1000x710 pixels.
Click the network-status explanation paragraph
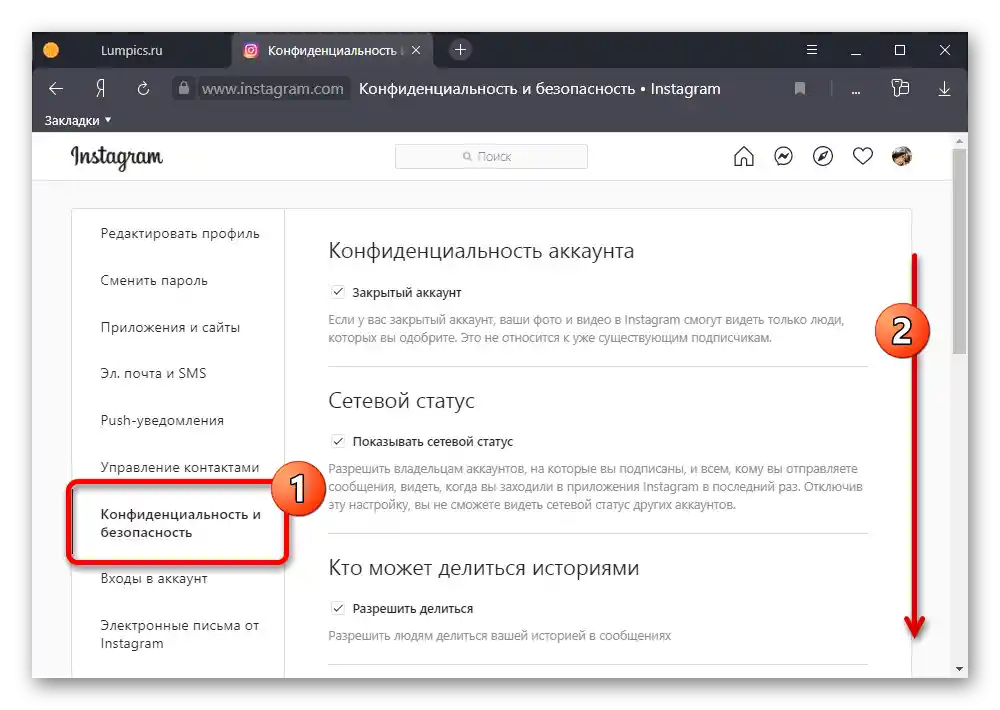pos(596,487)
